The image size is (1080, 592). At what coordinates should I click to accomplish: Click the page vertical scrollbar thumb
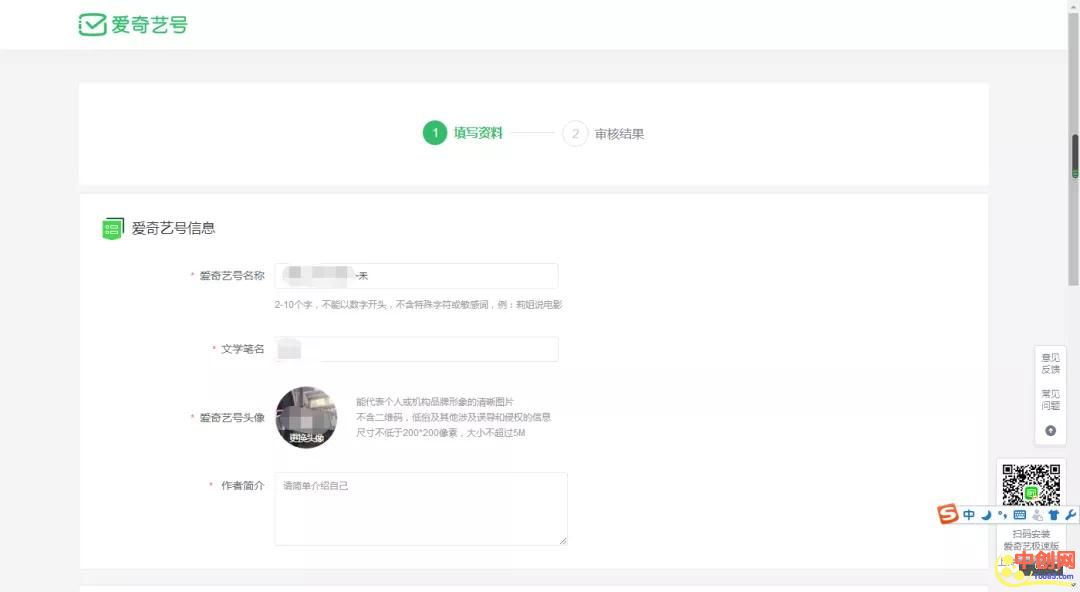(1074, 155)
